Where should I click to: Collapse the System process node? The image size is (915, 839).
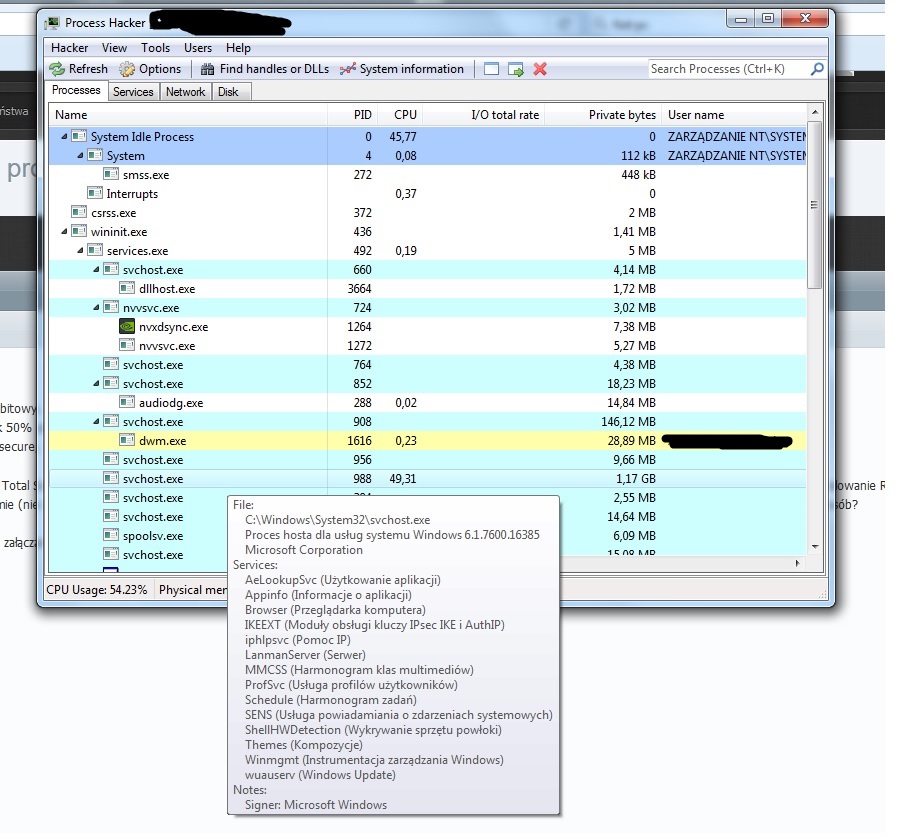[x=80, y=156]
